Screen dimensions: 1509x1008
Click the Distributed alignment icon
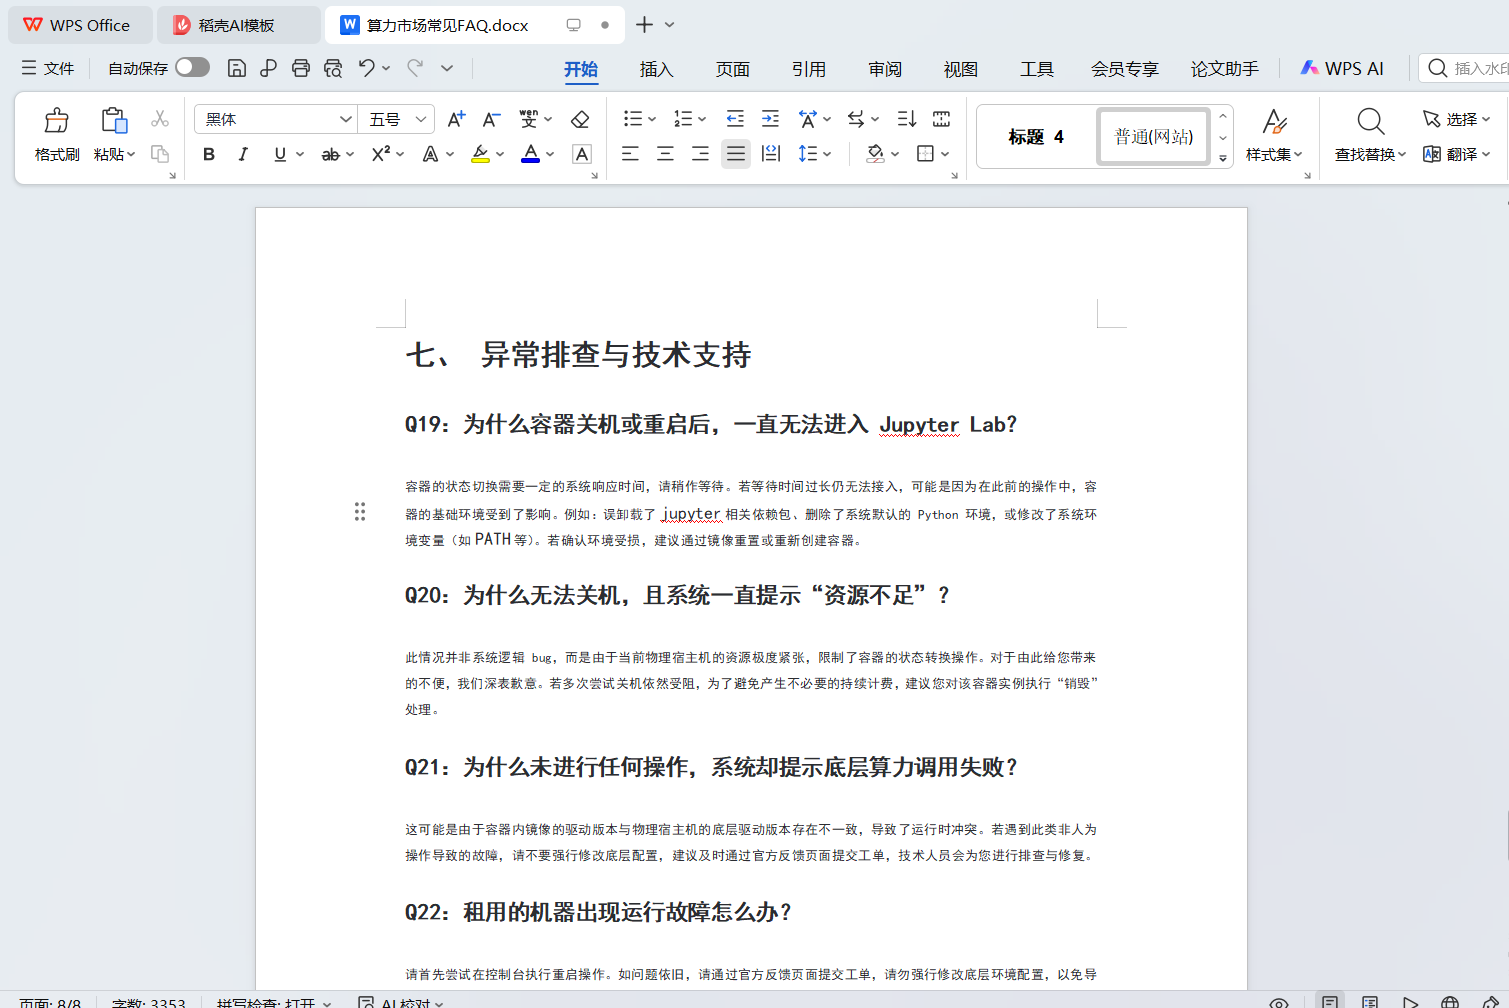point(771,154)
